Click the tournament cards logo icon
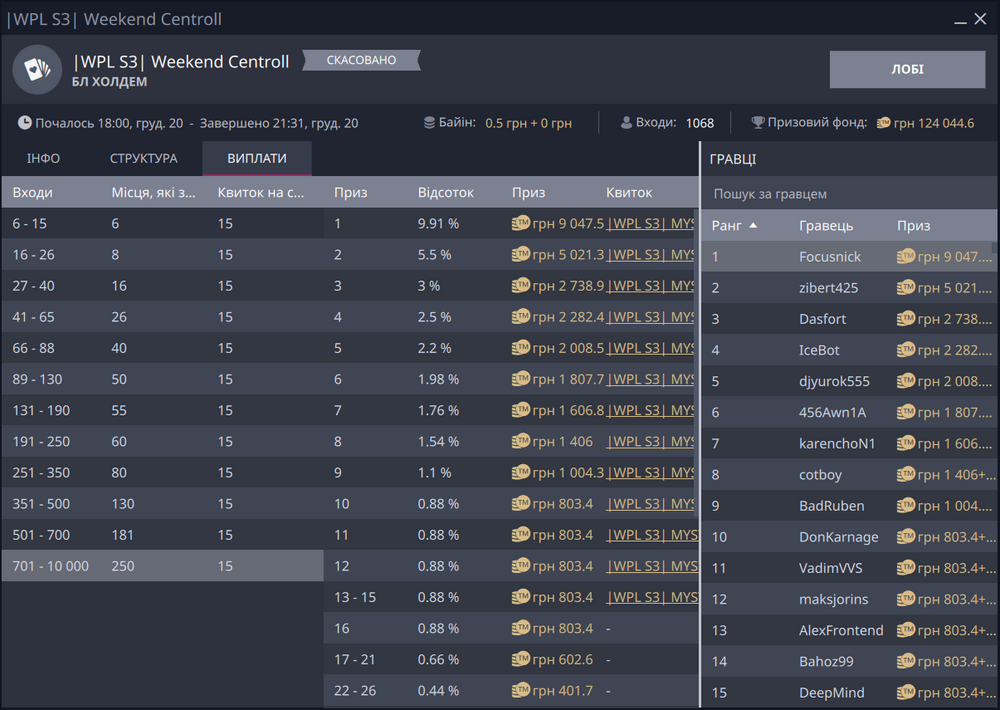1000x710 pixels. (x=37, y=69)
